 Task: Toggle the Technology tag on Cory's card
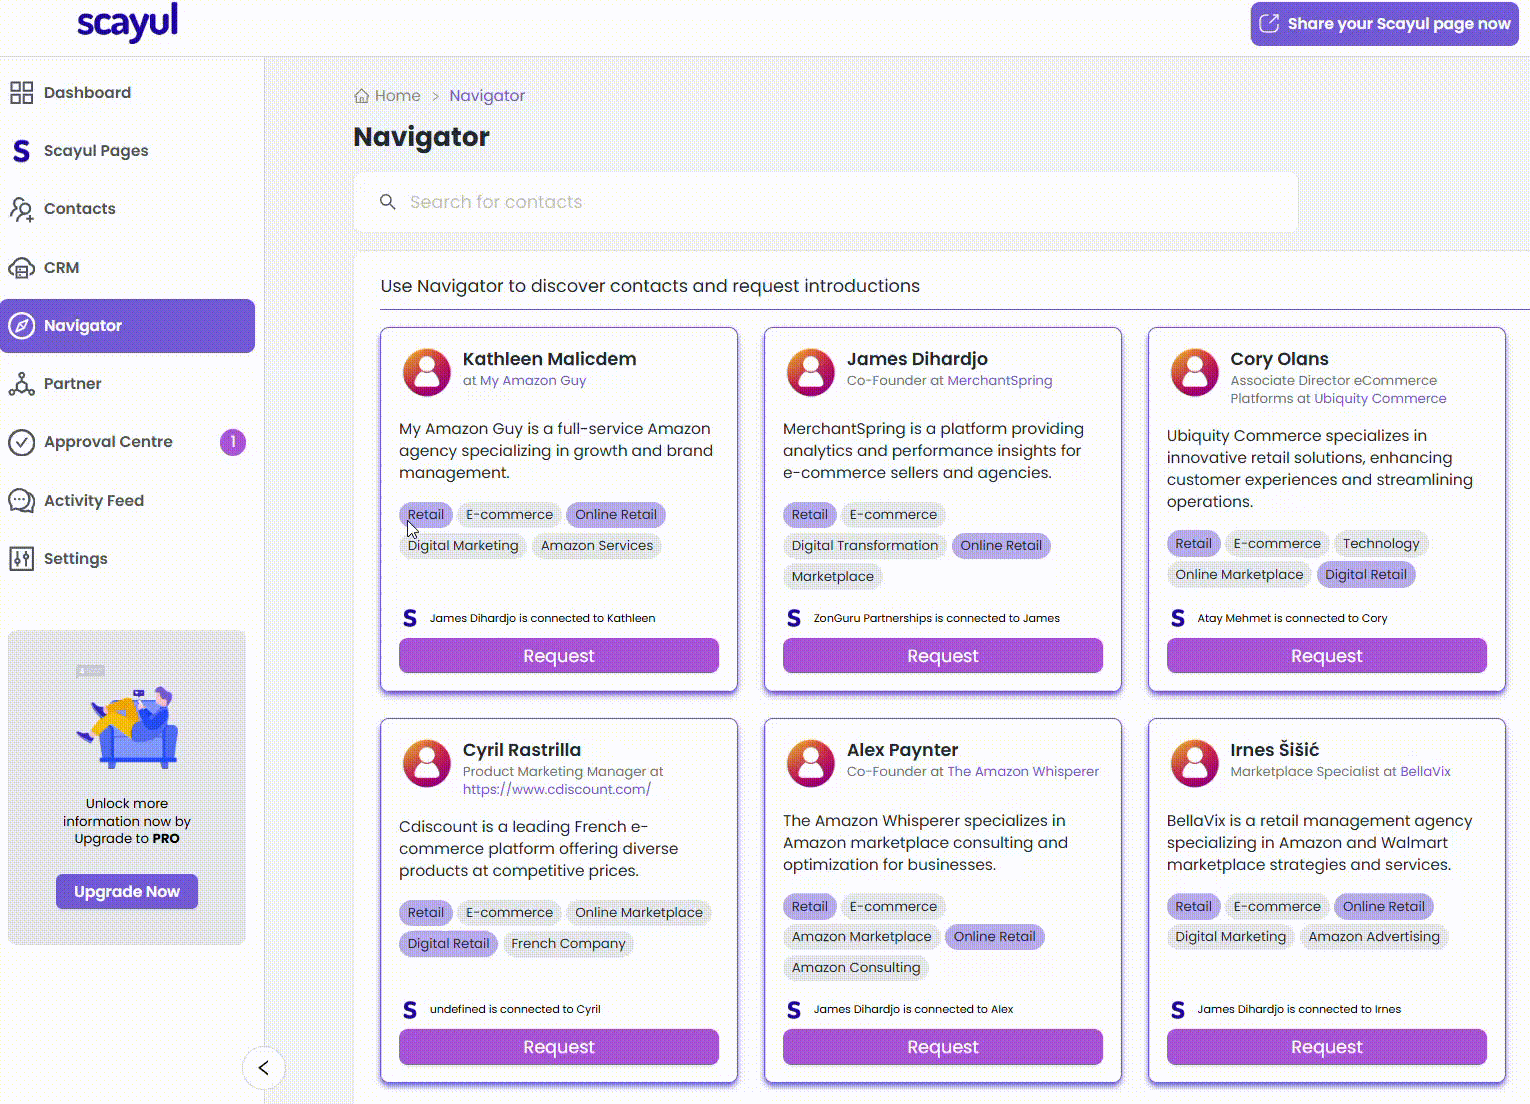(1381, 543)
